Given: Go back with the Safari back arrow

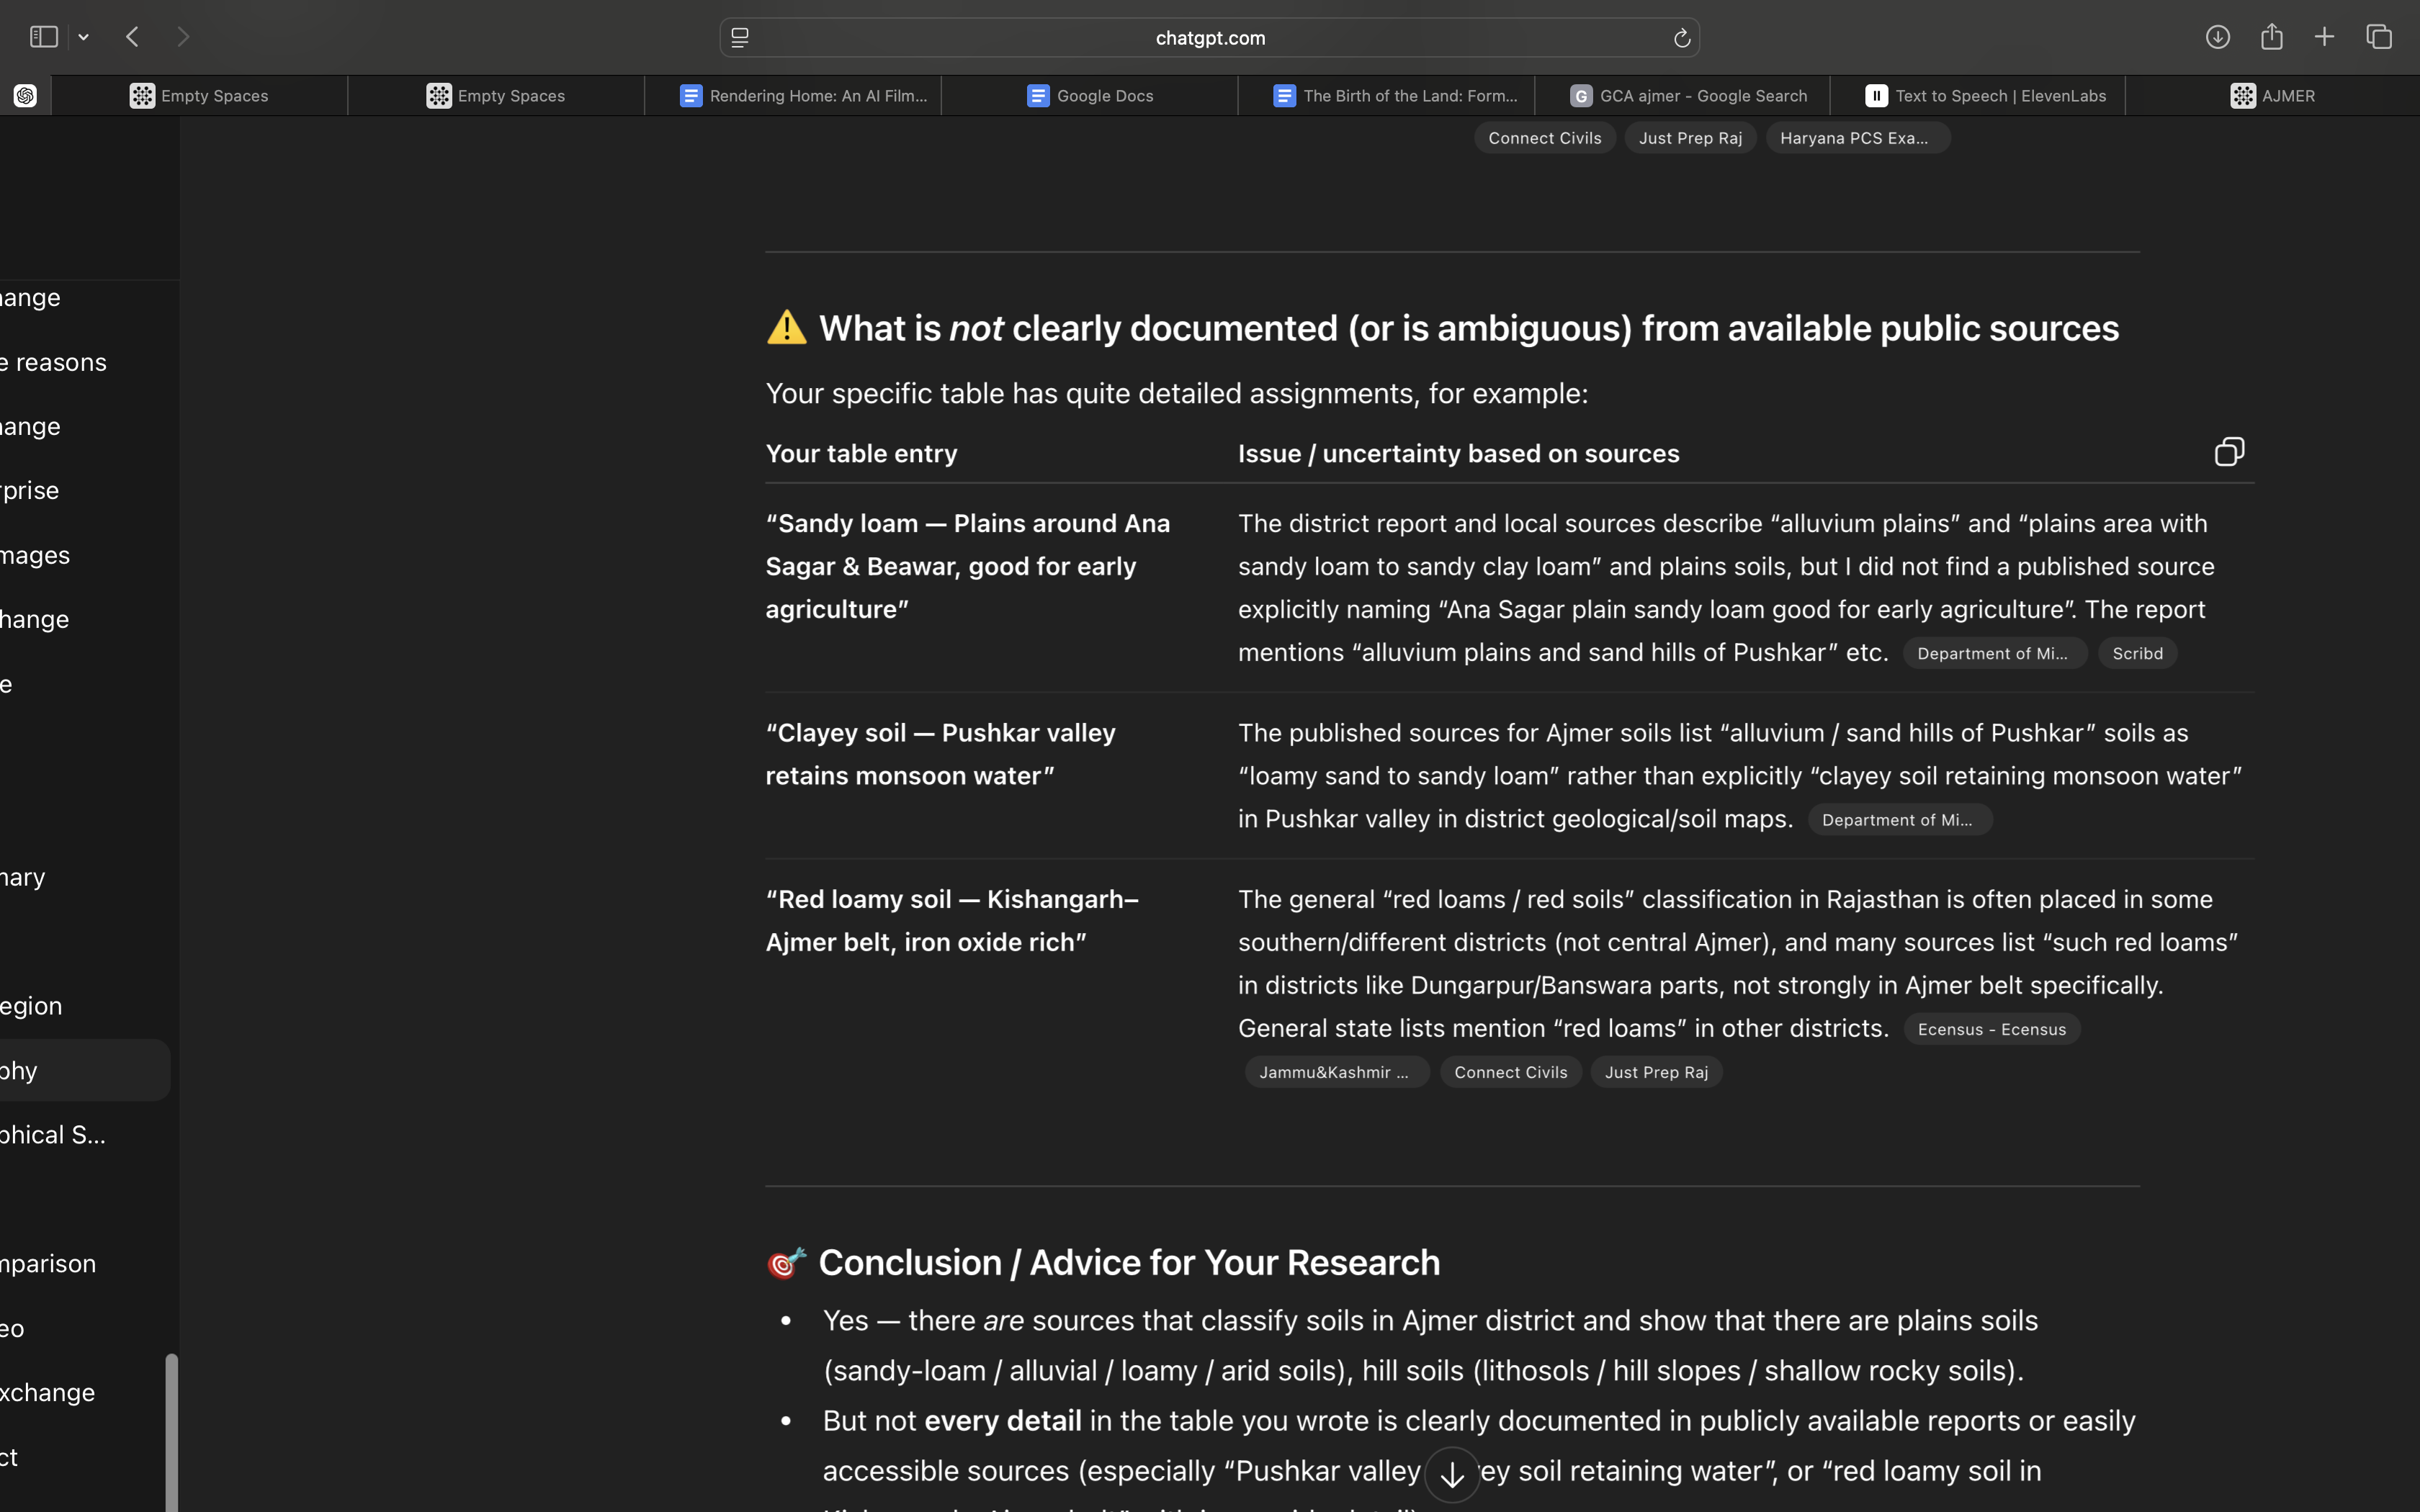Looking at the screenshot, I should point(133,37).
